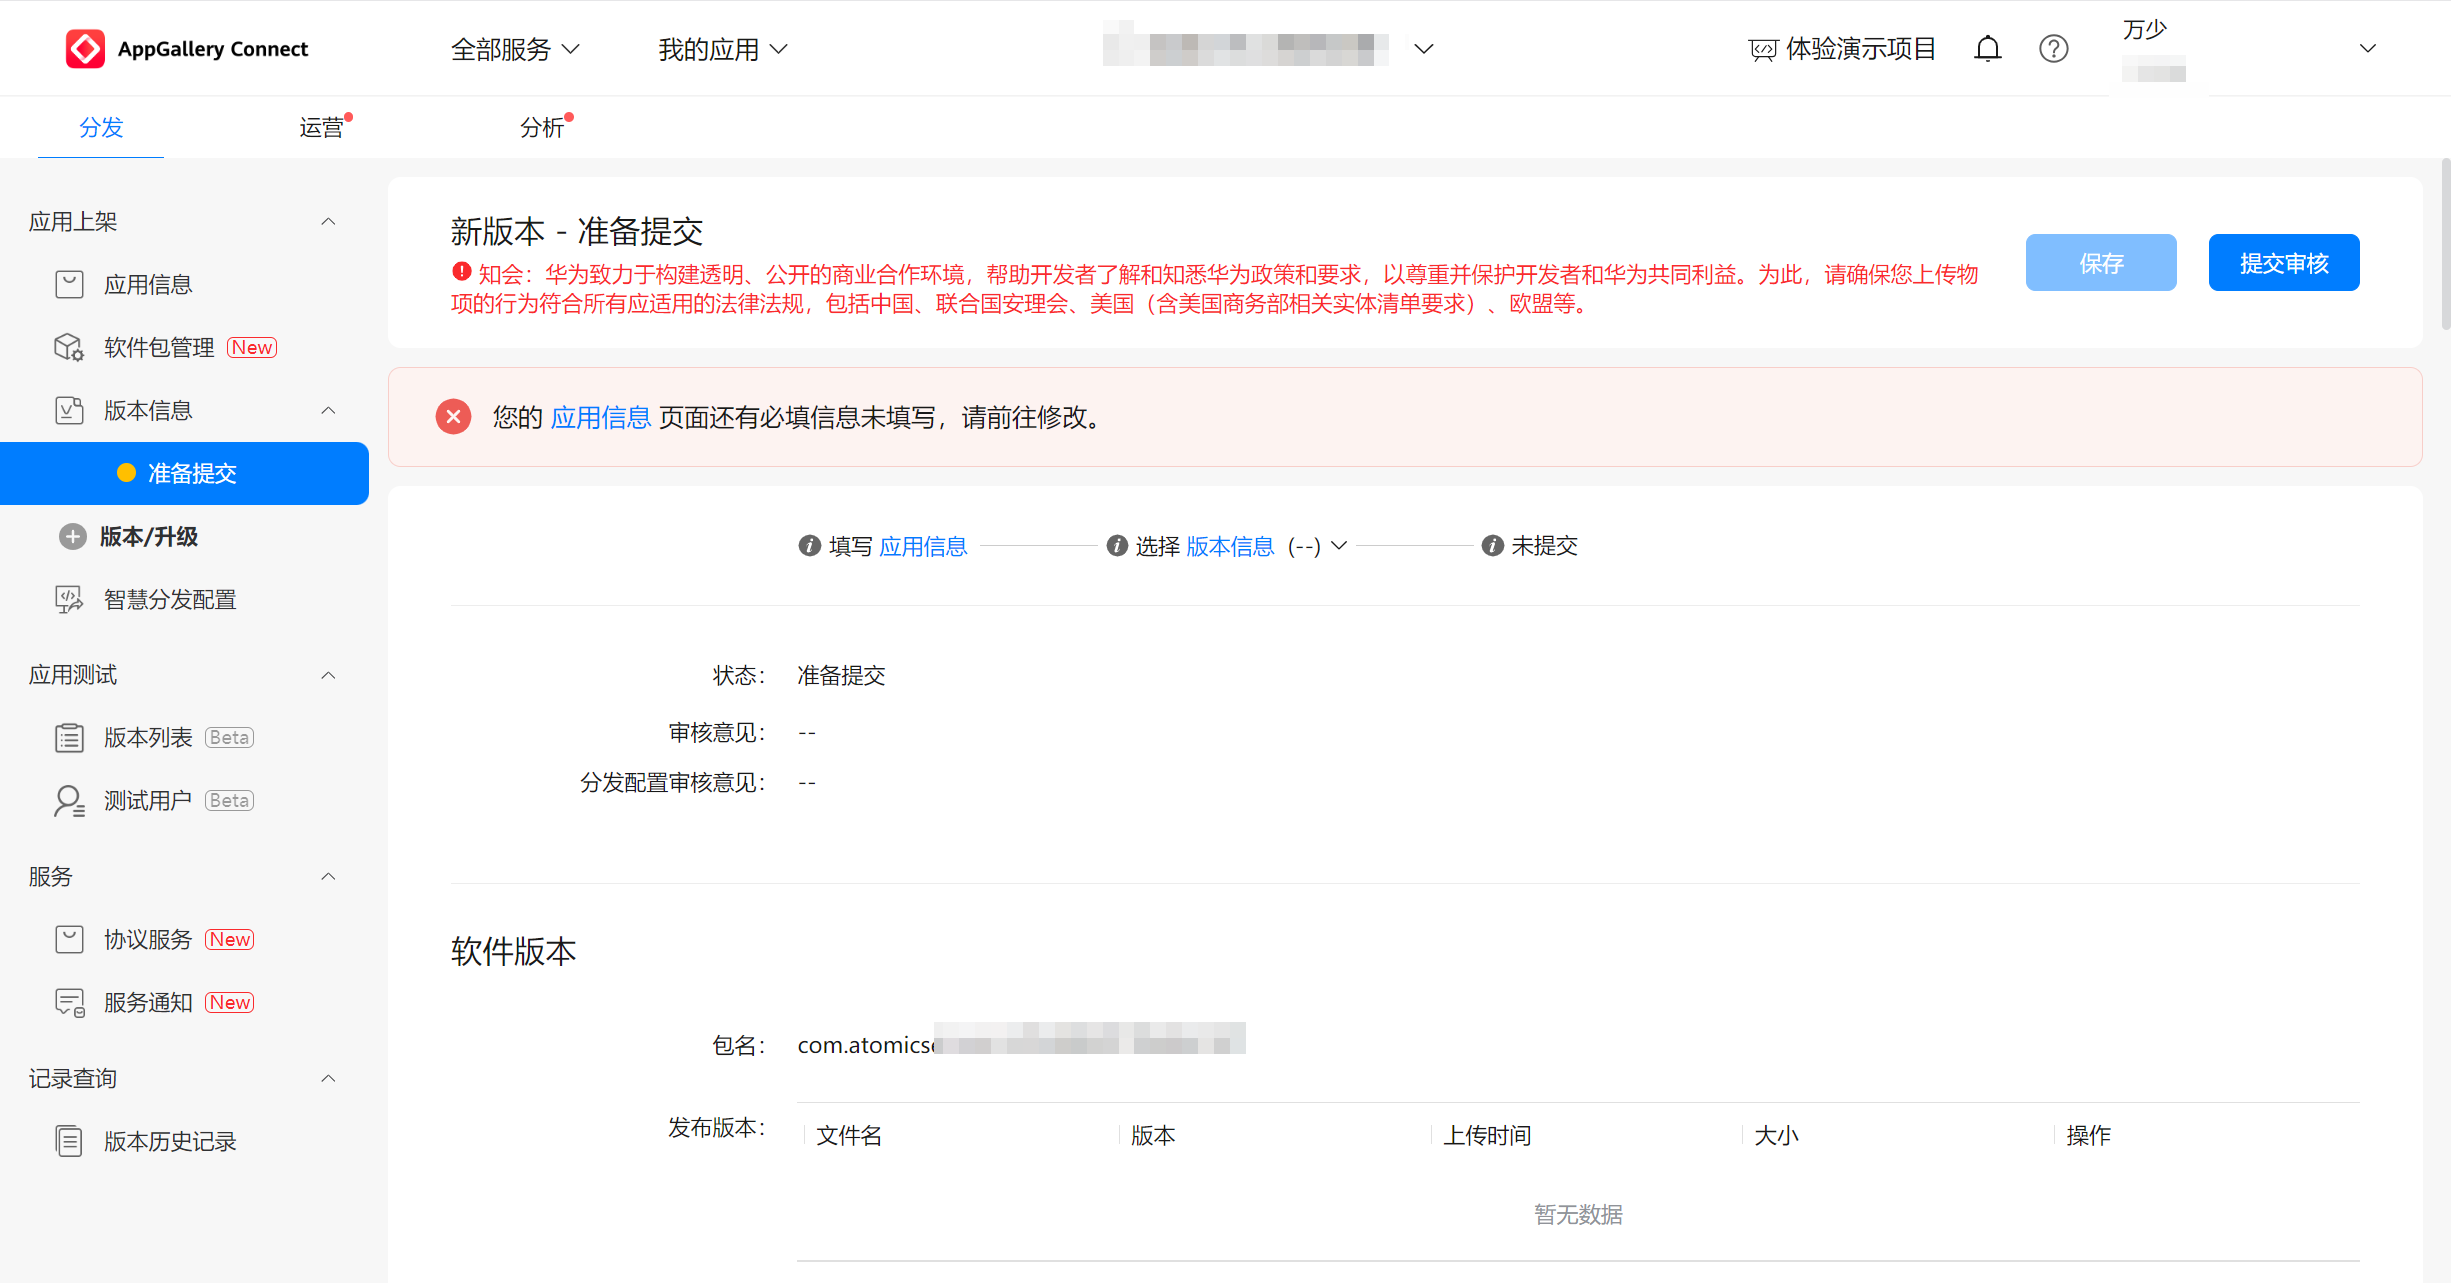Switch to the 分析 tab
Screen dimensions: 2451x1283
(541, 127)
